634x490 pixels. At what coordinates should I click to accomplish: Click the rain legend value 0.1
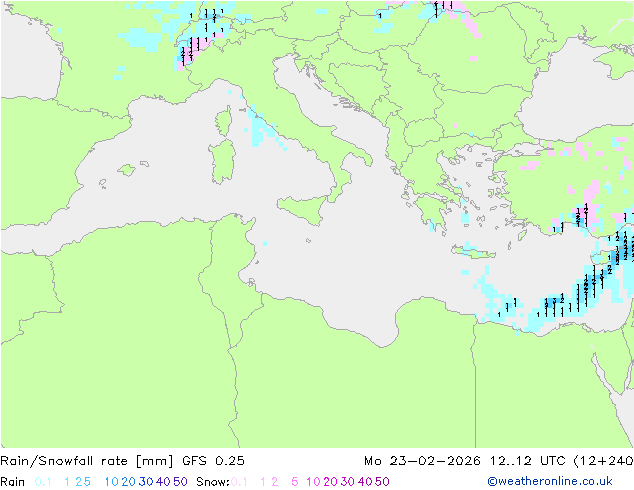(43, 482)
